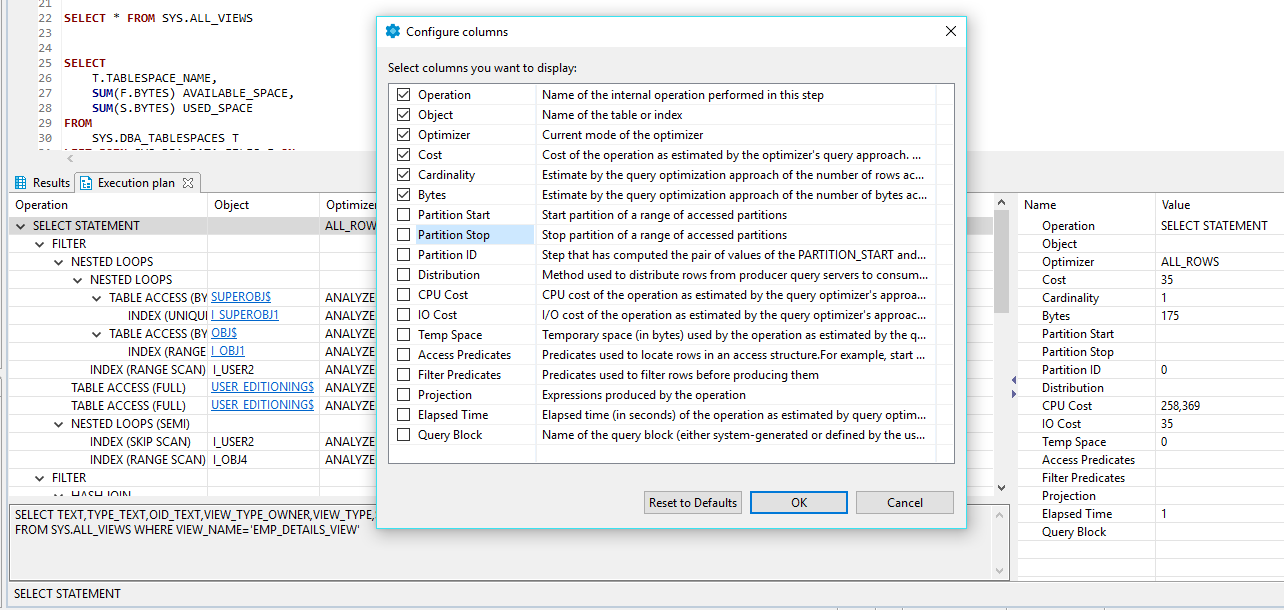Screen dimensions: 1284x610
Task: Collapse the NESTED LOOPS (SEMI) node
Action: (58, 423)
